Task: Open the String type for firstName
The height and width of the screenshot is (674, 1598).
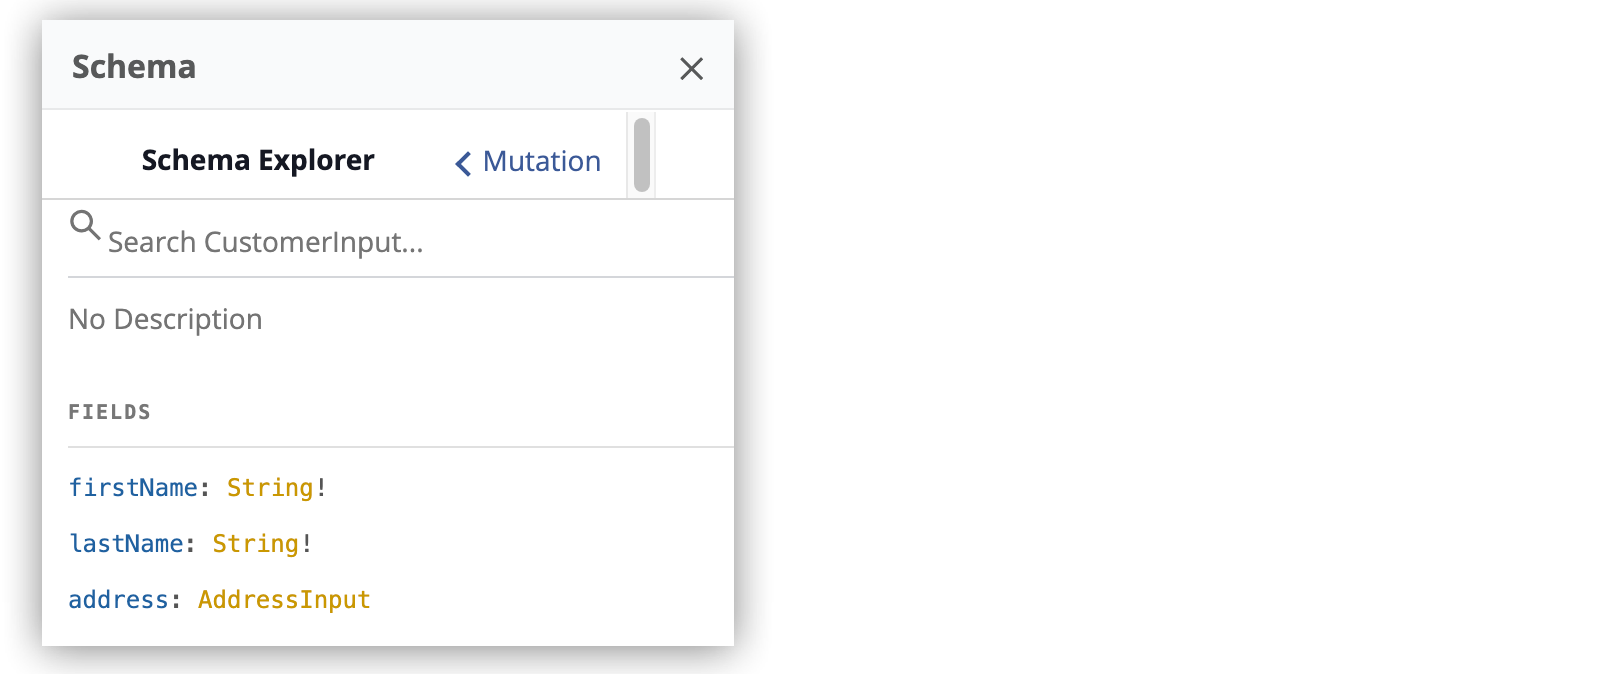Action: [269, 487]
